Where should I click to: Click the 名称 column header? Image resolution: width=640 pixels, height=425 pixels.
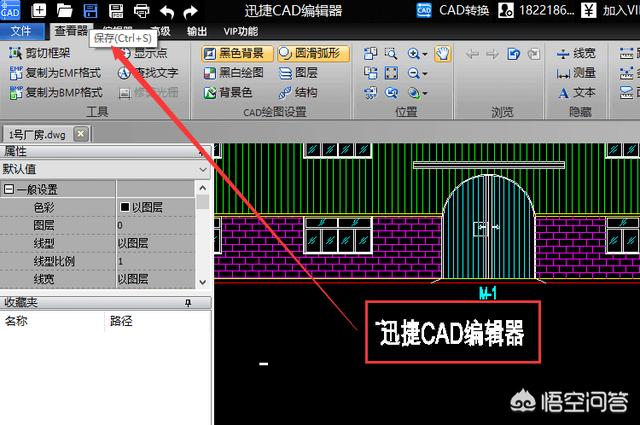coord(16,321)
